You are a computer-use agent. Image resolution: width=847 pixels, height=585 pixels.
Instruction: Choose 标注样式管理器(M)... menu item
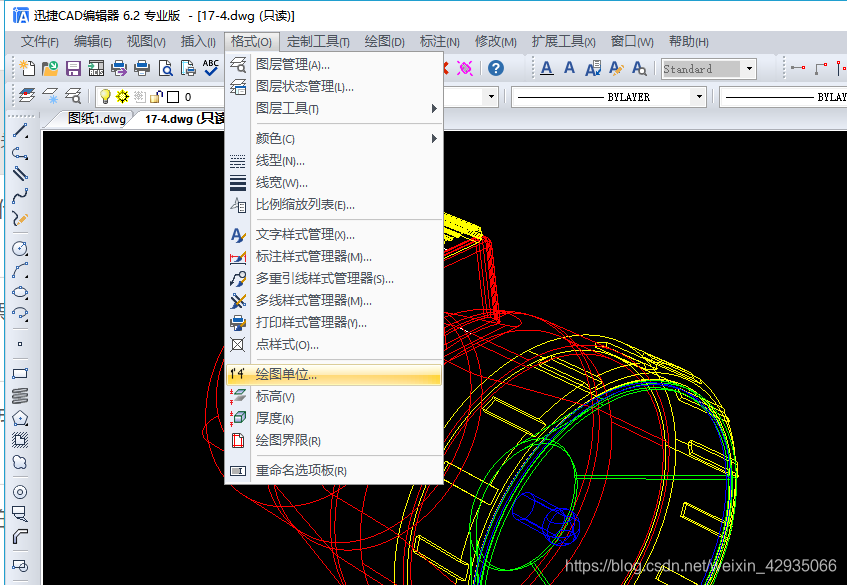(x=334, y=257)
